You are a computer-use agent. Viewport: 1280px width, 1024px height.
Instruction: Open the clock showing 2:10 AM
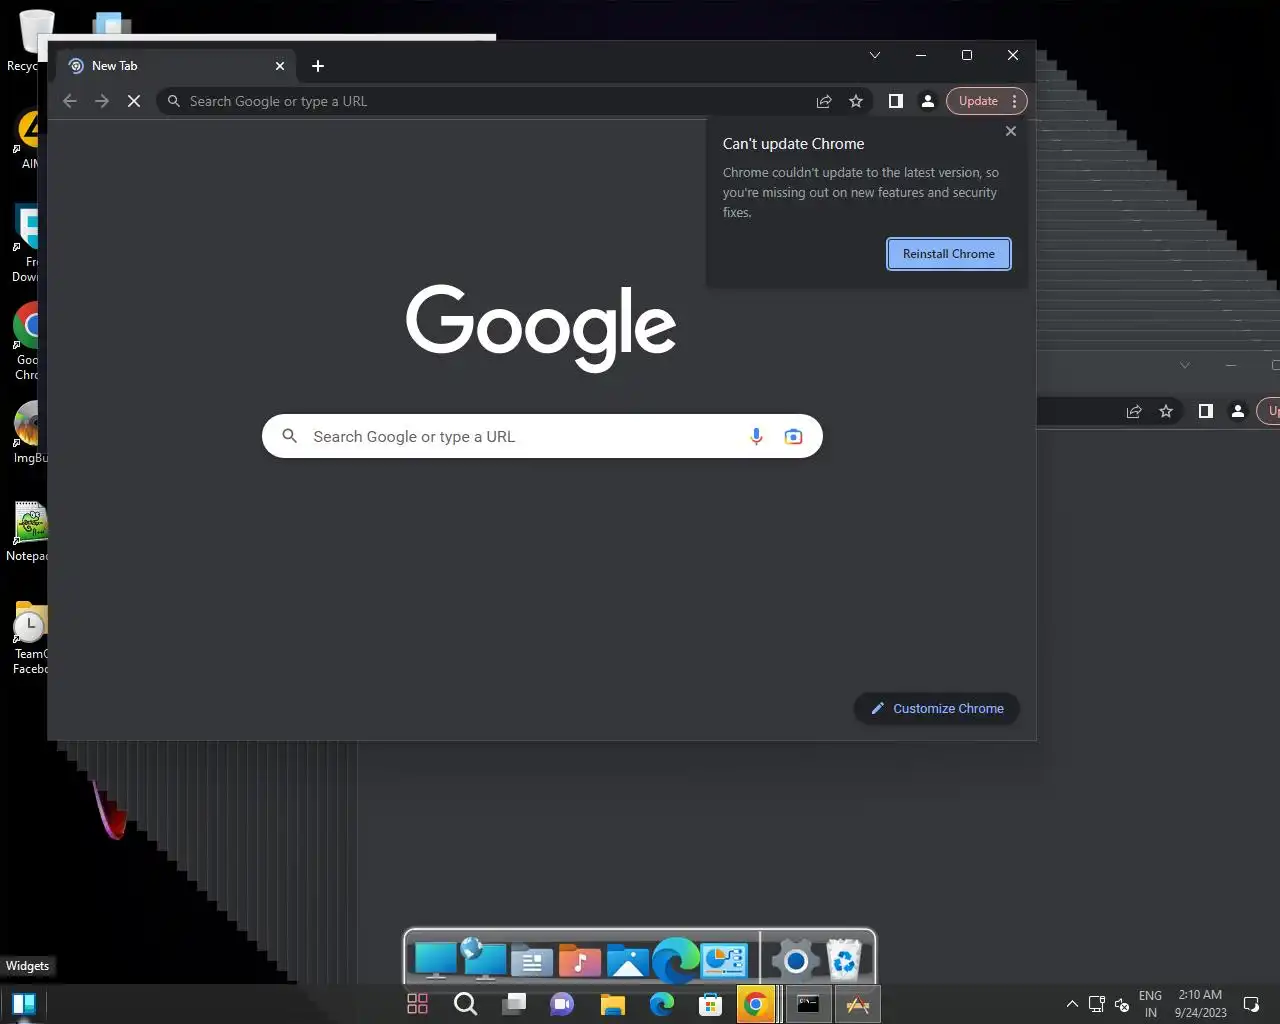1200,1004
